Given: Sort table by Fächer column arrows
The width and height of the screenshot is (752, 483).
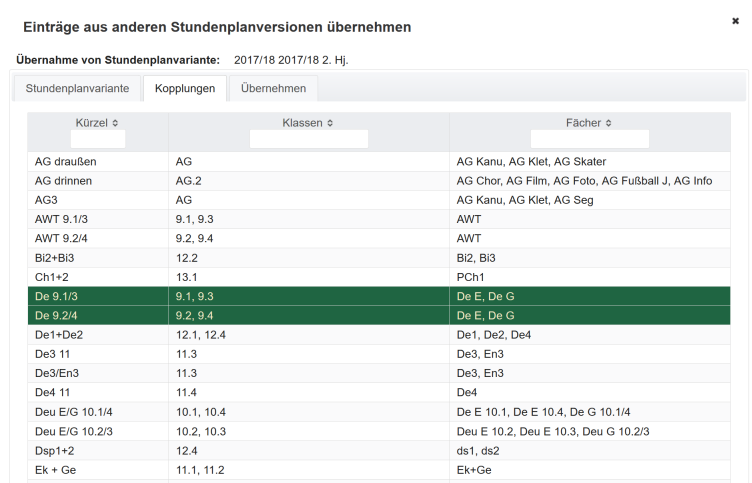Looking at the screenshot, I should [x=609, y=122].
